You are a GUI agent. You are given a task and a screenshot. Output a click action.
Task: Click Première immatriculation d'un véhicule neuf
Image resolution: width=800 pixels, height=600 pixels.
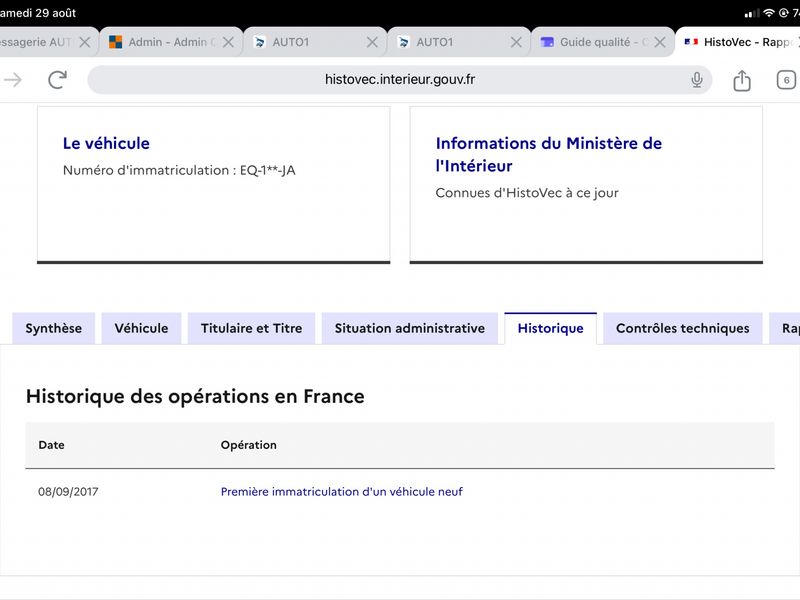click(342, 491)
